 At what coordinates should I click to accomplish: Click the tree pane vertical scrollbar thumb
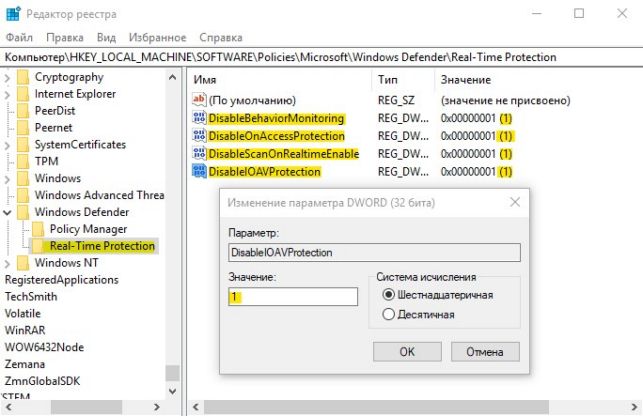[172, 373]
